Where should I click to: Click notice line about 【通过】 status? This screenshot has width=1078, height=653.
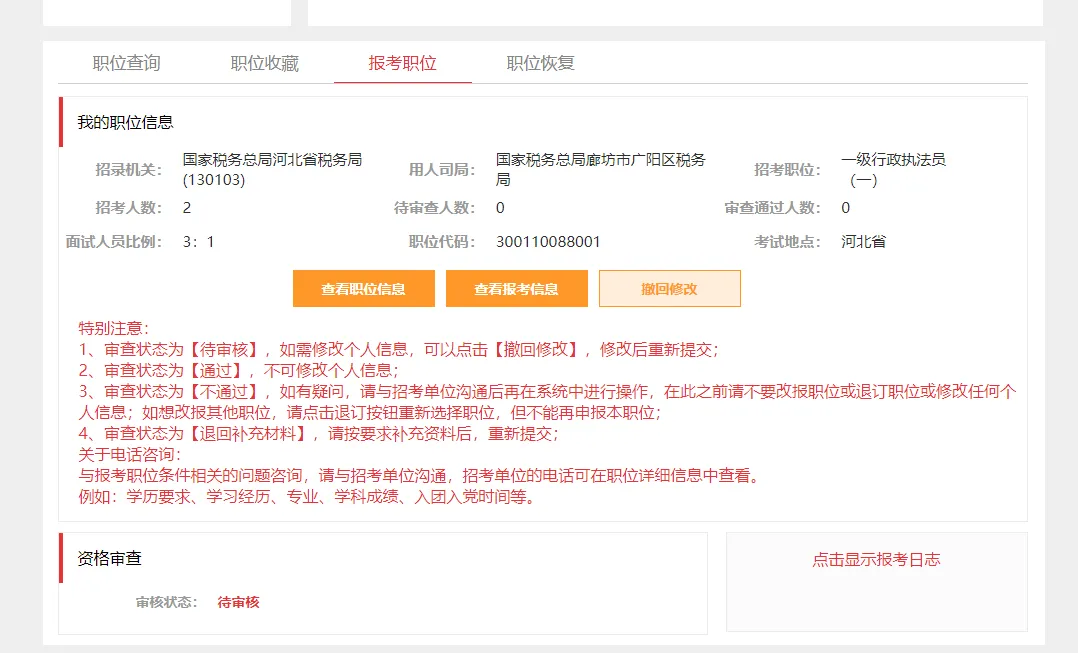[x=239, y=370]
